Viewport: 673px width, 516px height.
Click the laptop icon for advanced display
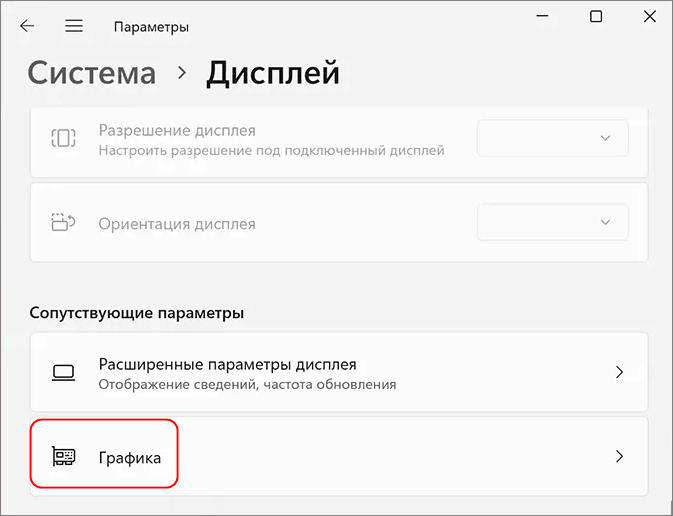[x=64, y=372]
